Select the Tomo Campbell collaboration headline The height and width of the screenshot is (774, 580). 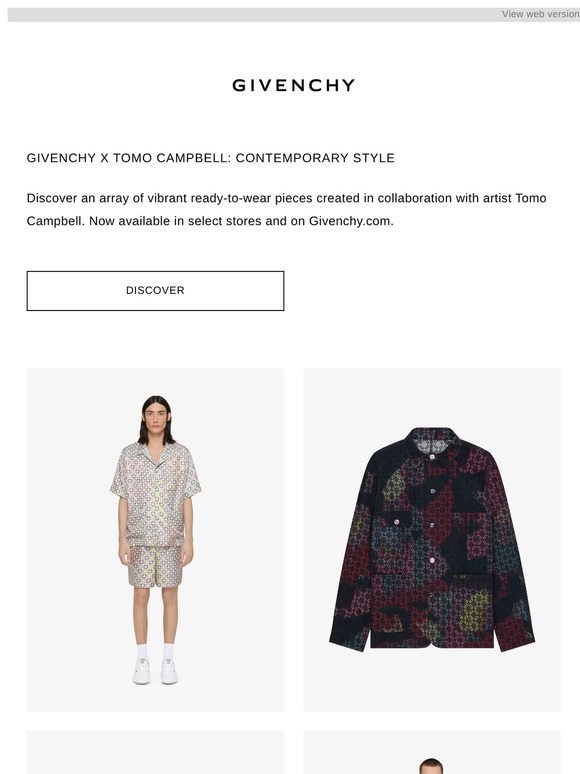tap(211, 158)
